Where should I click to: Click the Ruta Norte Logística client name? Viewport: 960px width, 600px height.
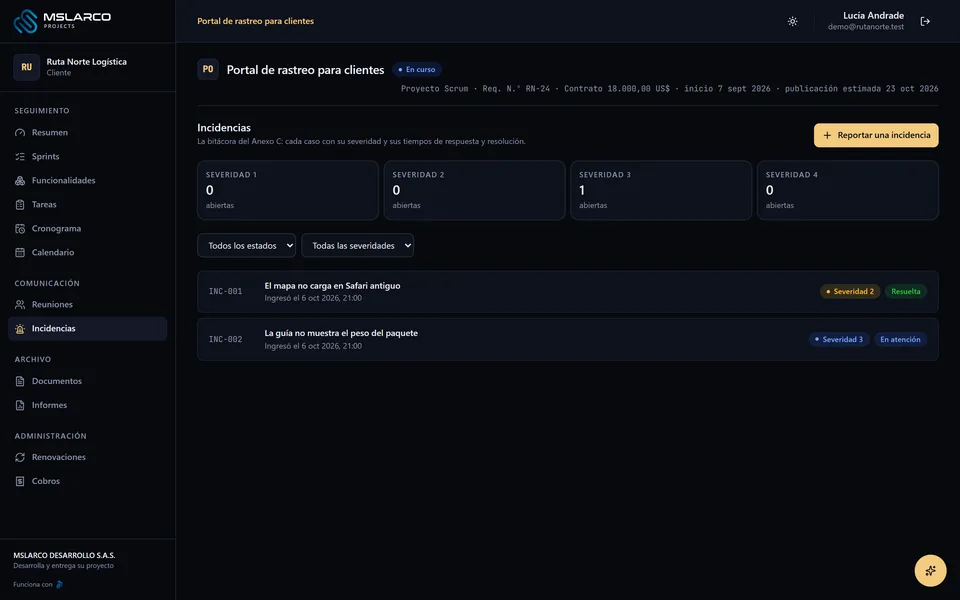point(86,62)
